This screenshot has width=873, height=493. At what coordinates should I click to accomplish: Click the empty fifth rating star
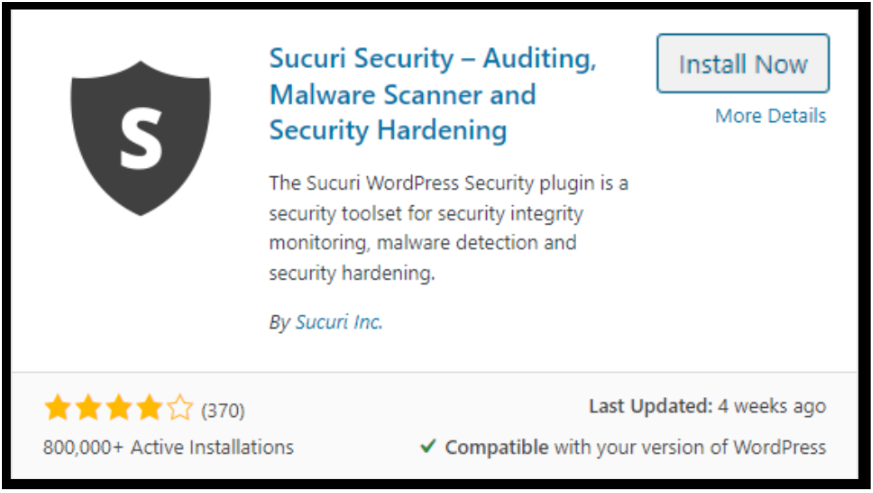180,408
